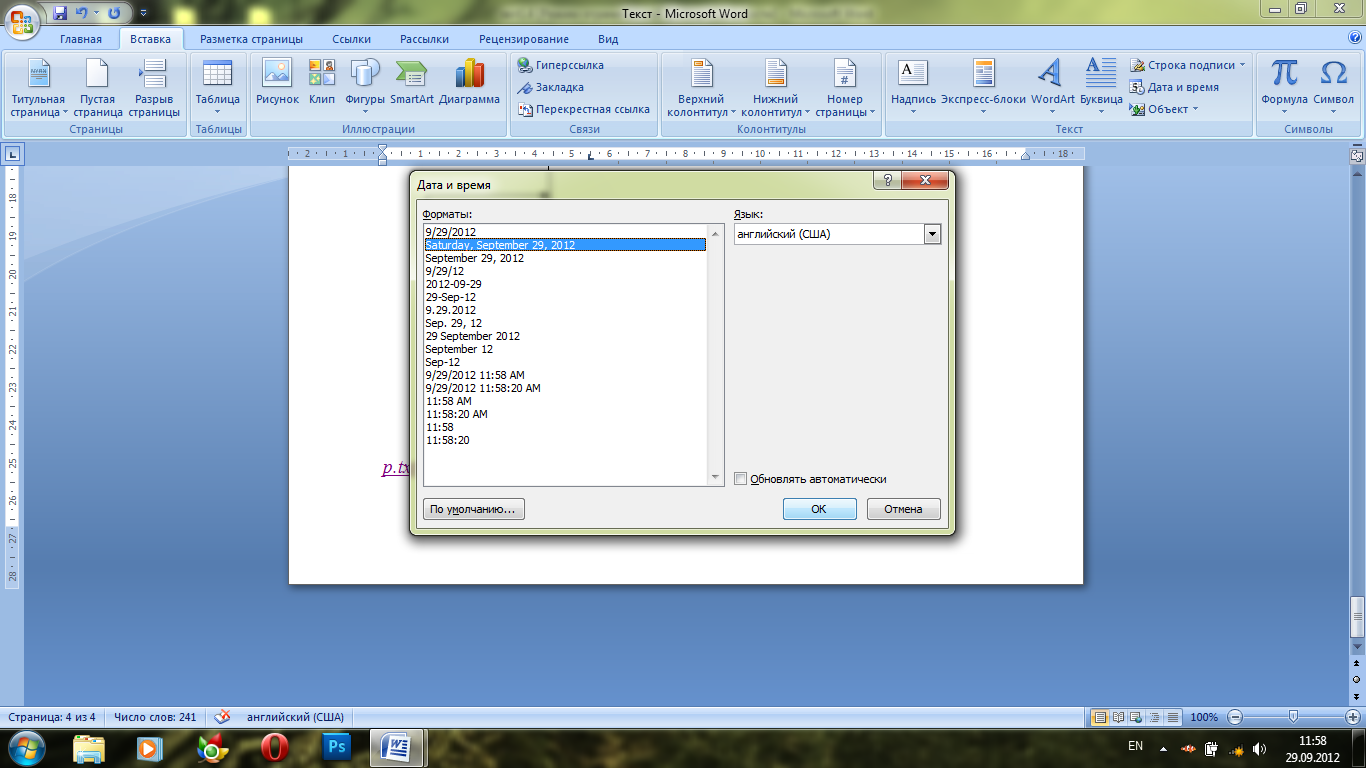
Task: Insert a page break (Разрыв страницы)
Action: tap(154, 88)
